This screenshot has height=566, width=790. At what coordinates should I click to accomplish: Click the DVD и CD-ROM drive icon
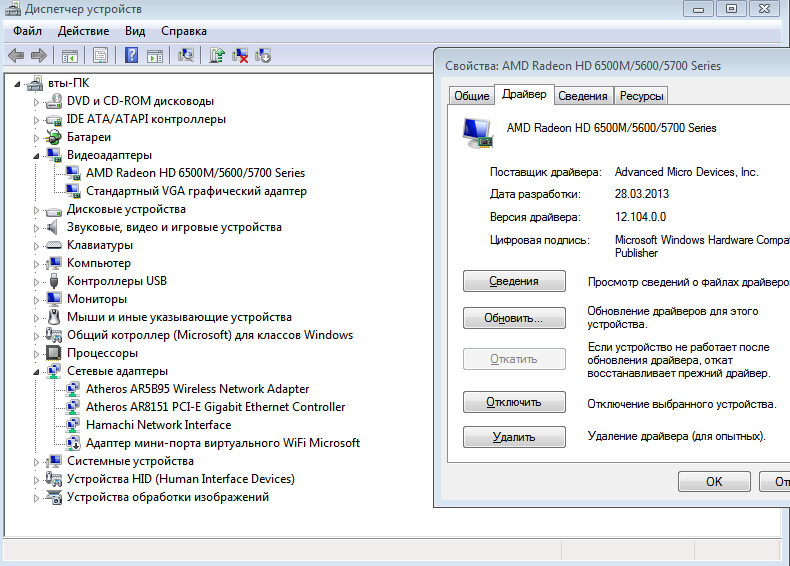(x=53, y=101)
